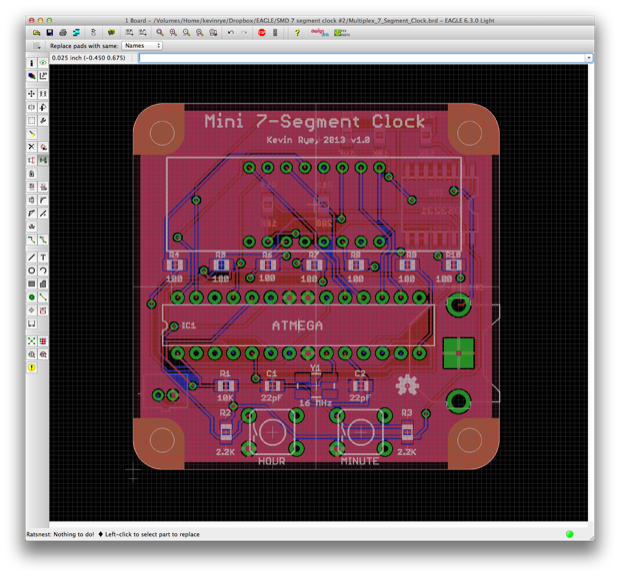620x576 pixels.
Task: Open the yellow Errors icon
Action: pyautogui.click(x=32, y=368)
